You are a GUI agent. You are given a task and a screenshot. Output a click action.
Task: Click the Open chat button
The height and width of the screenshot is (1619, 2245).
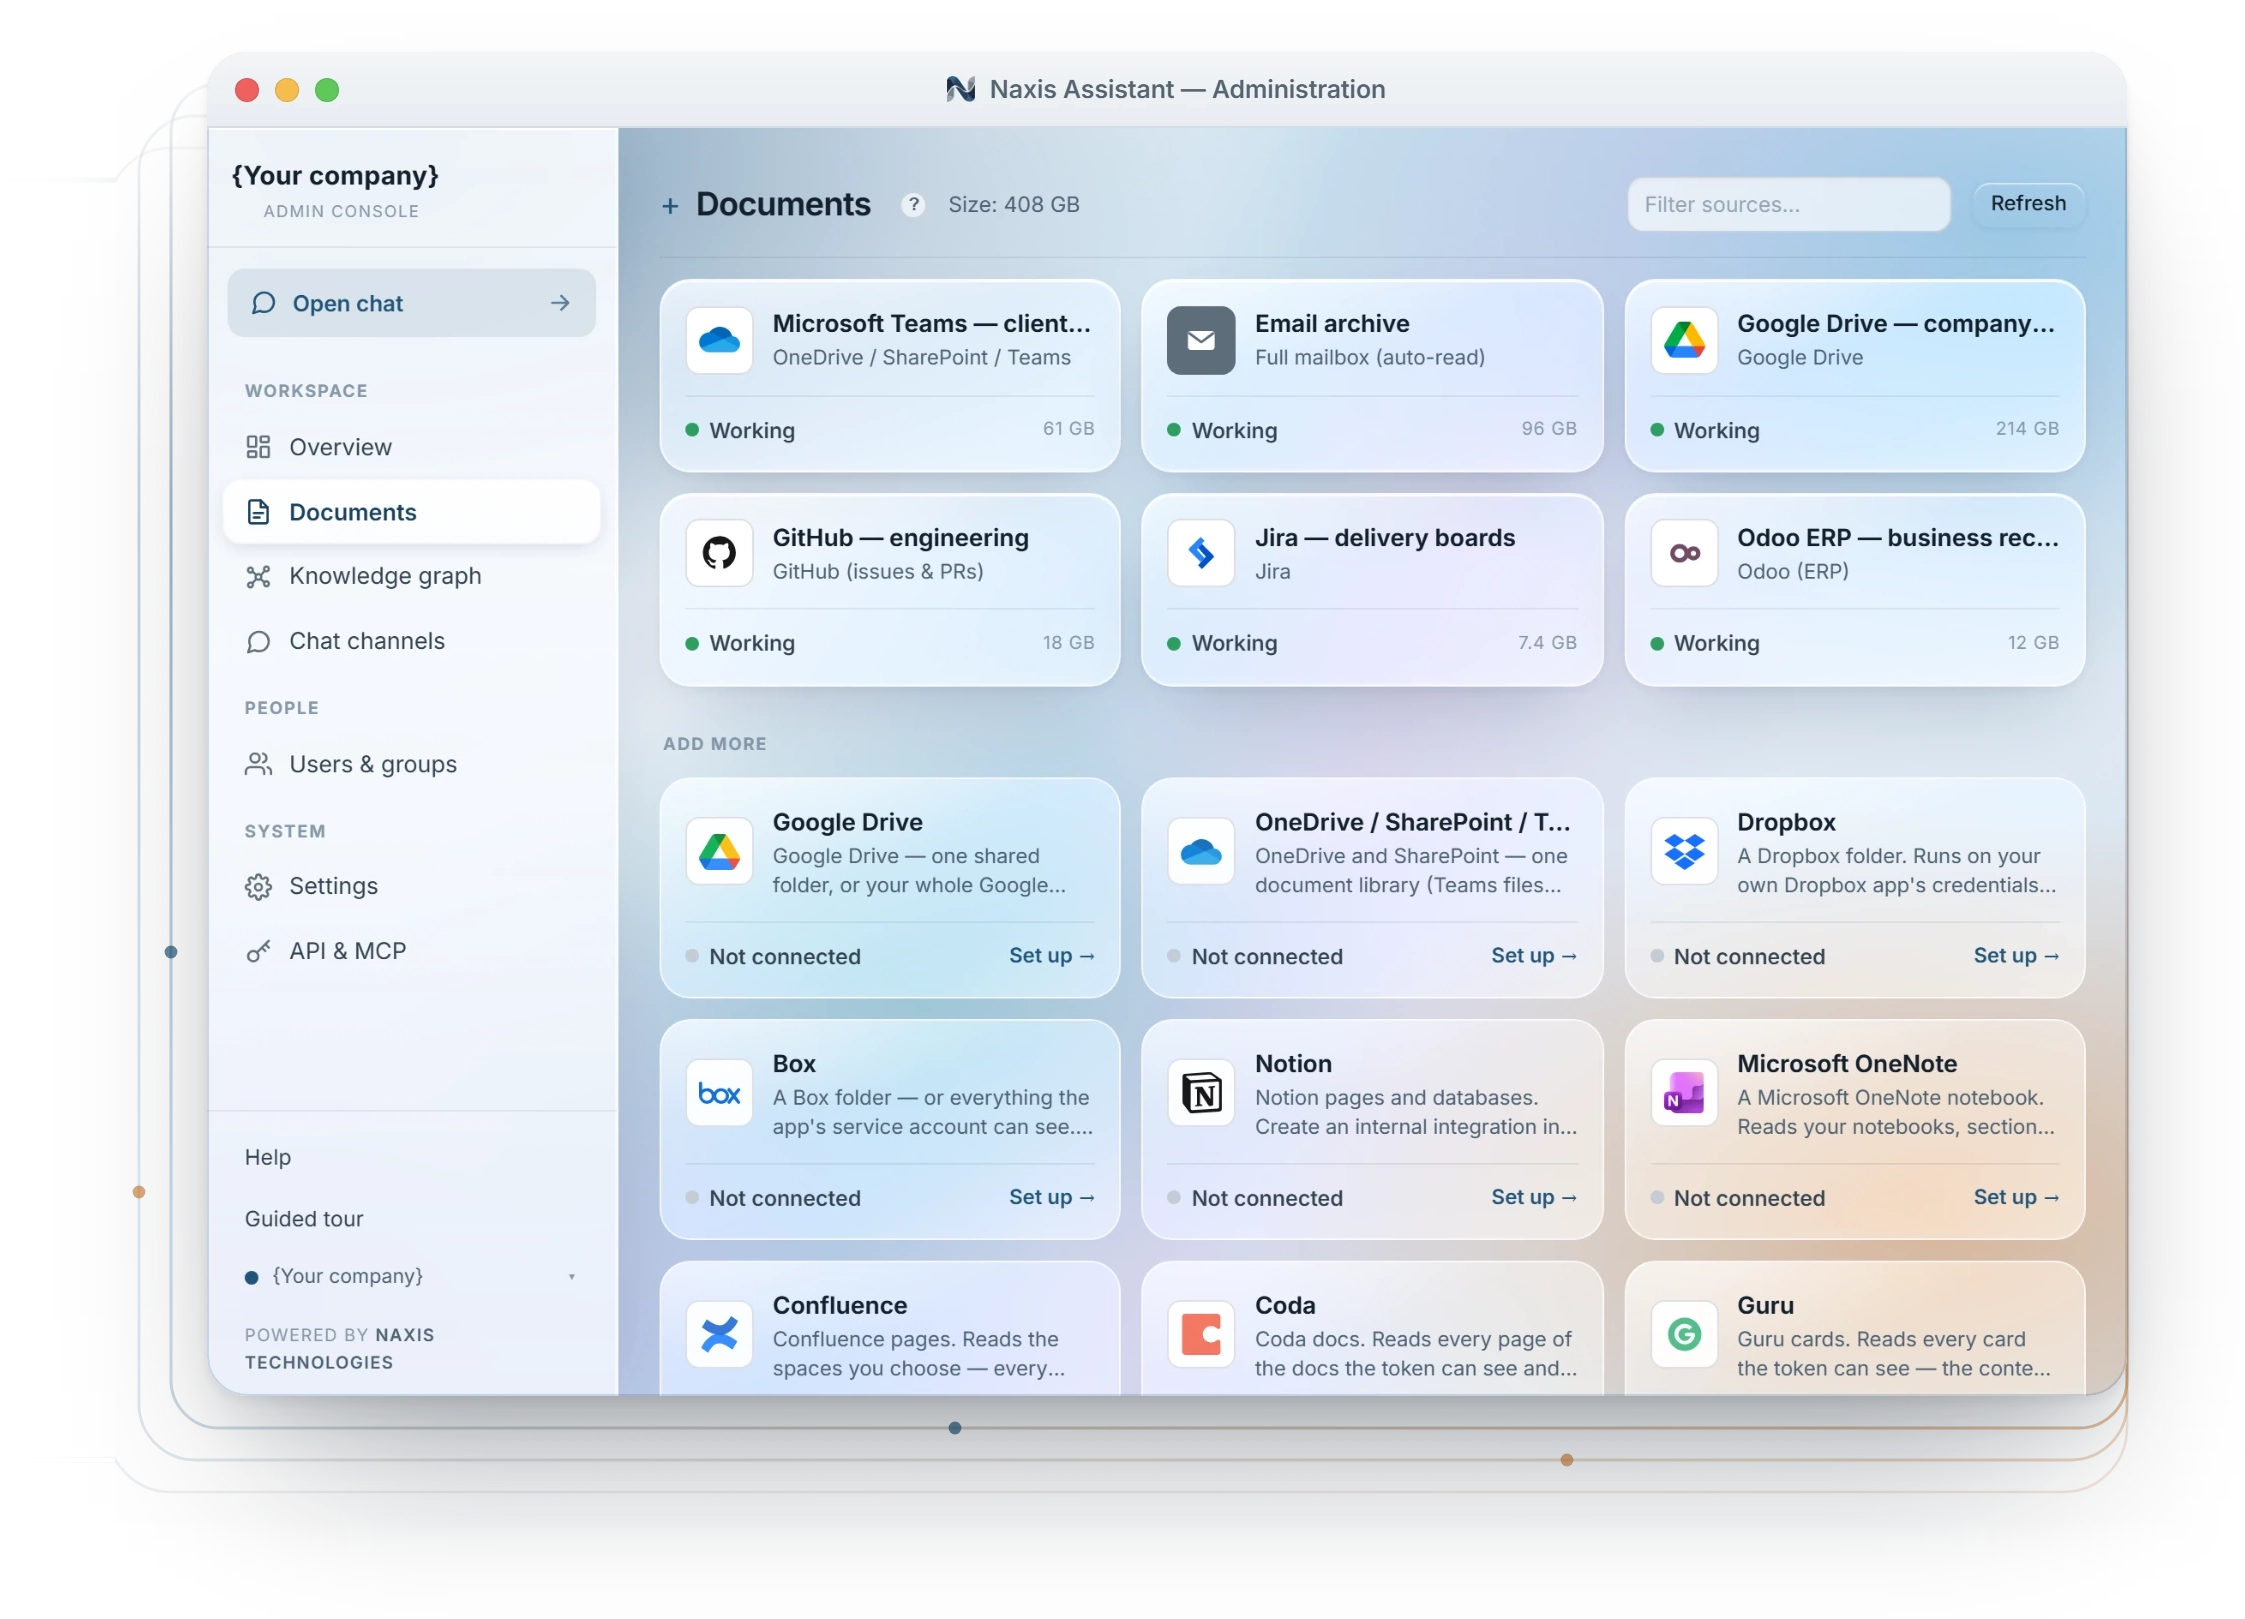click(411, 303)
